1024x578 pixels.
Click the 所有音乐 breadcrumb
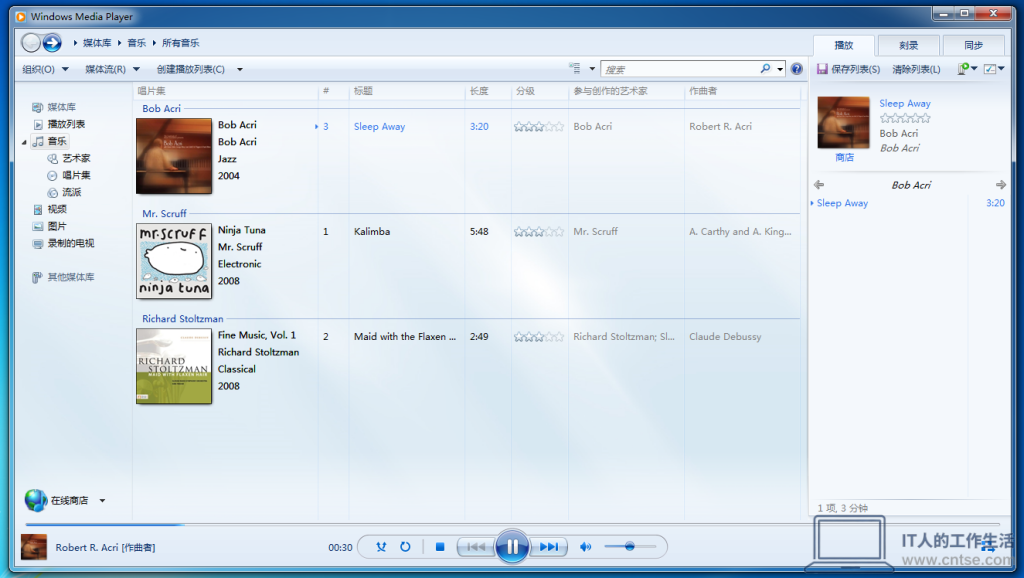pos(180,43)
